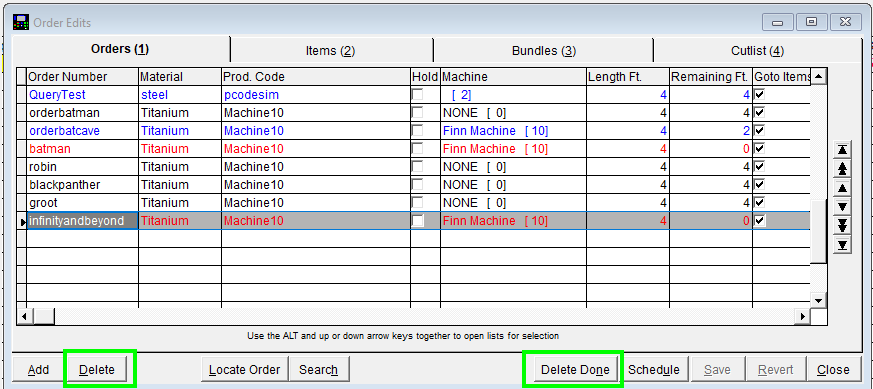This screenshot has height=389, width=873.
Task: Select the batman order number cell
Action: [x=82, y=149]
